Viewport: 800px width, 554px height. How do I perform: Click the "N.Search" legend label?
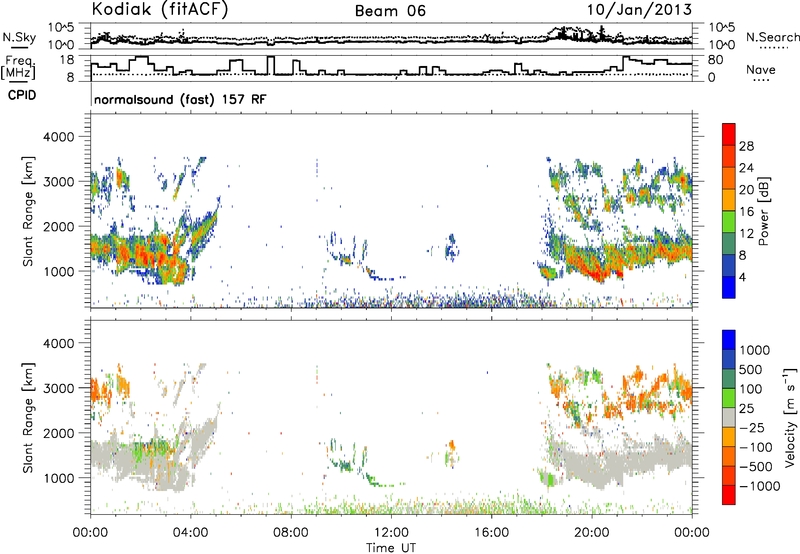(x=772, y=37)
